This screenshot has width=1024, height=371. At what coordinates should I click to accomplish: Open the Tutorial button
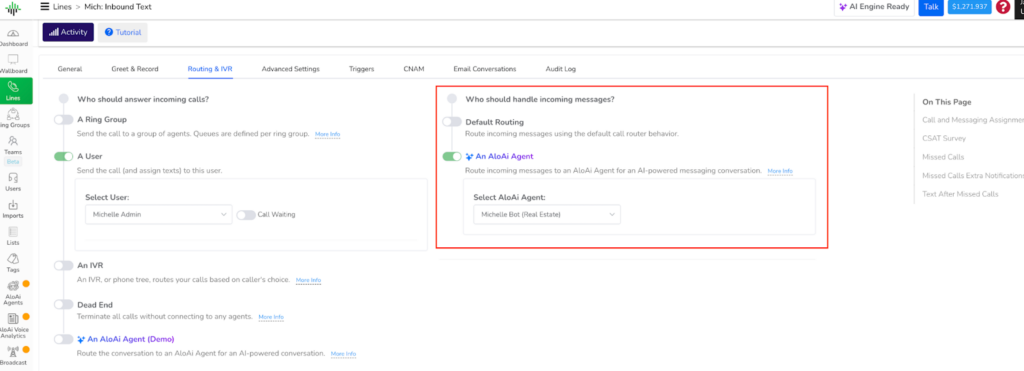[123, 32]
